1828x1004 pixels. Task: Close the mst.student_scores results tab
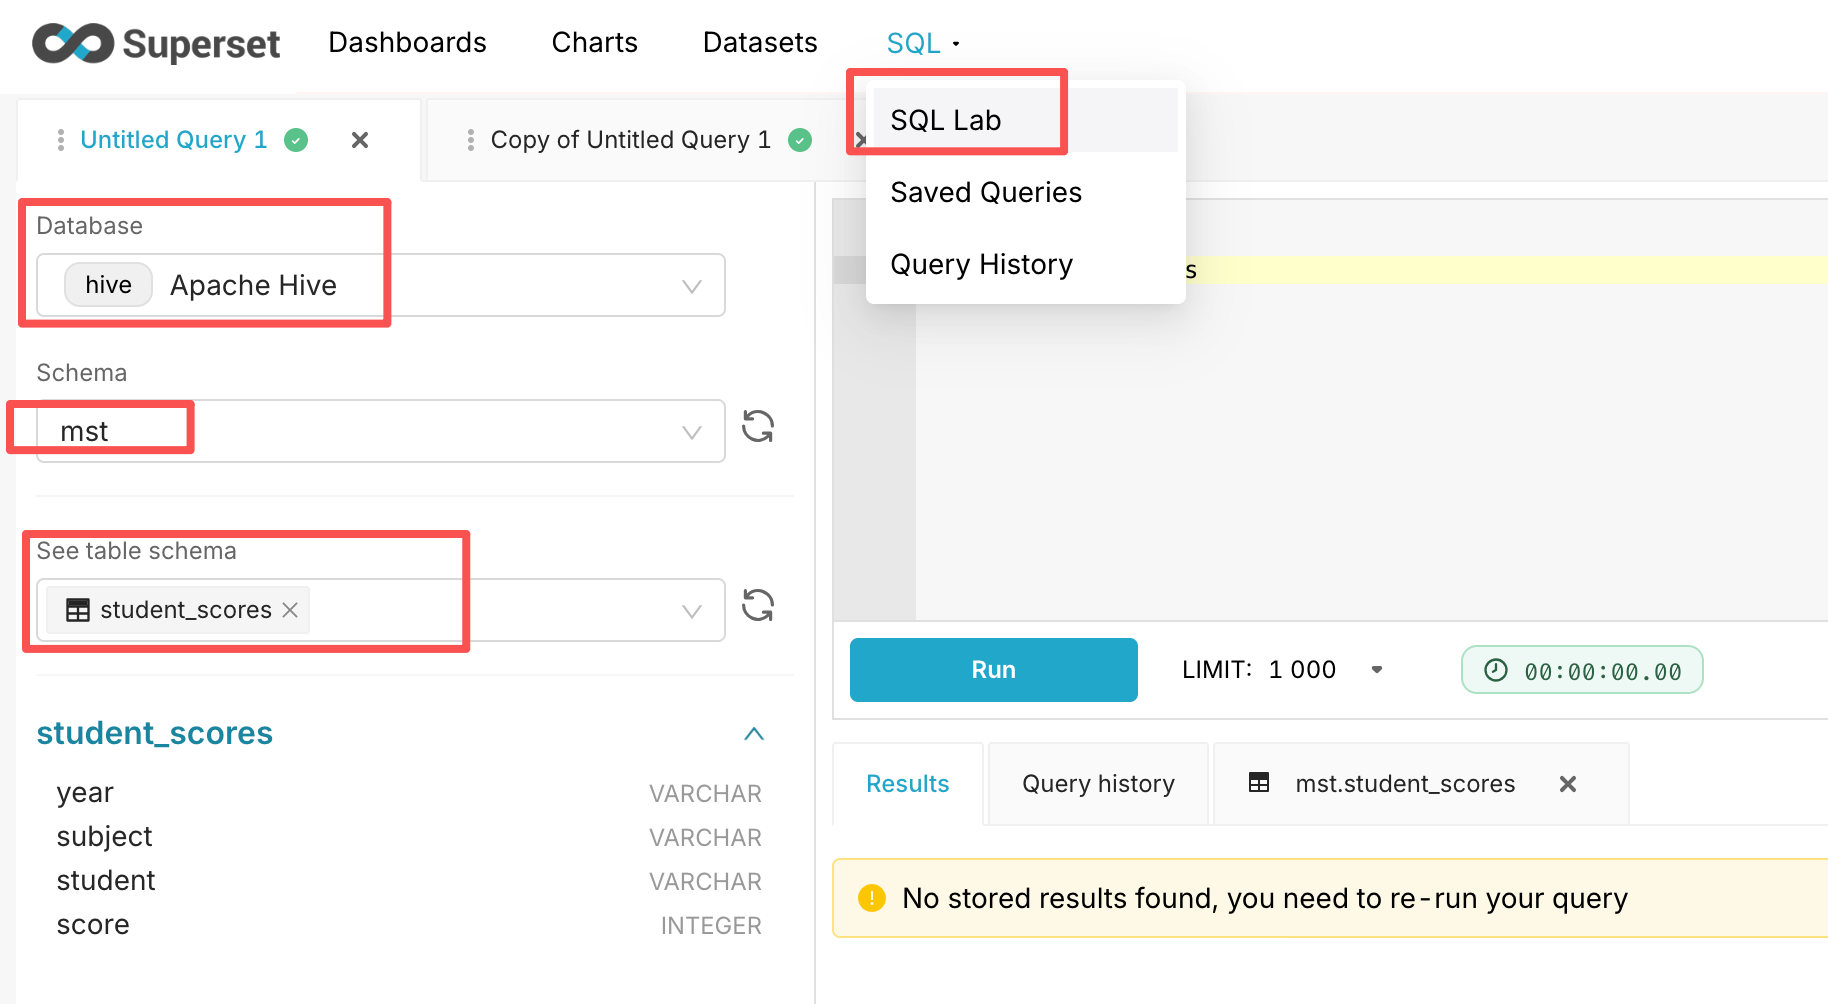point(1568,784)
